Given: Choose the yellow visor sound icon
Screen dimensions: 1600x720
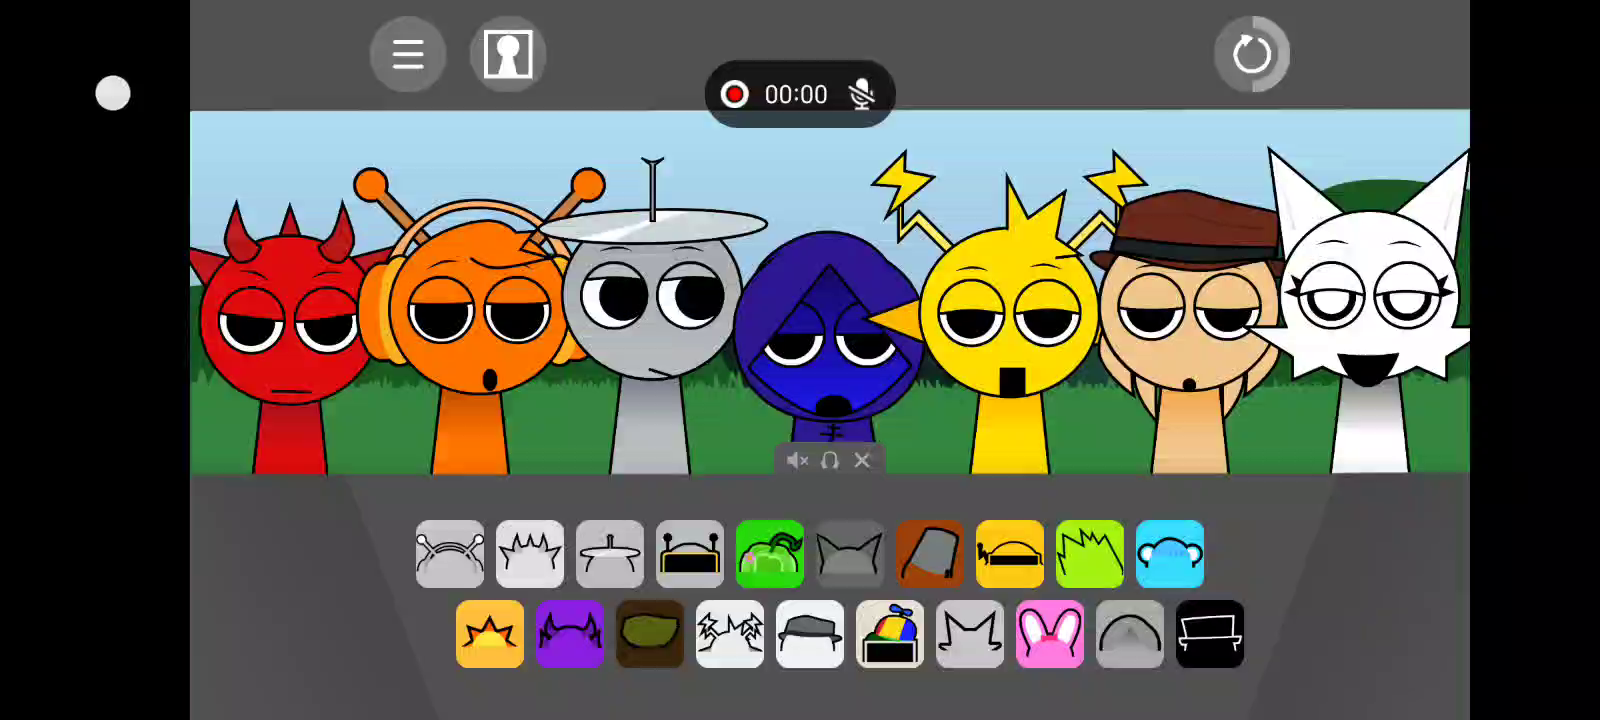Looking at the screenshot, I should click(1010, 554).
